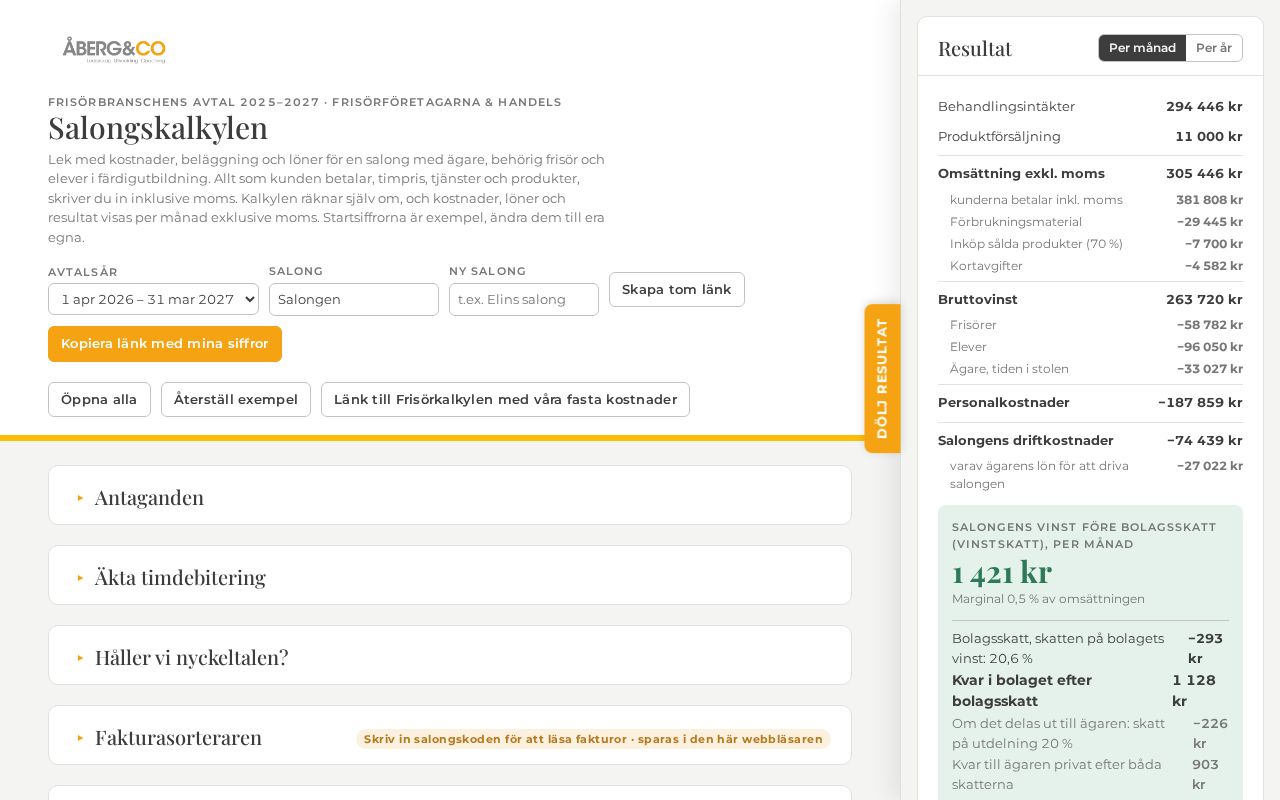Click Skapa tom länk button
The image size is (1280, 800).
(677, 289)
